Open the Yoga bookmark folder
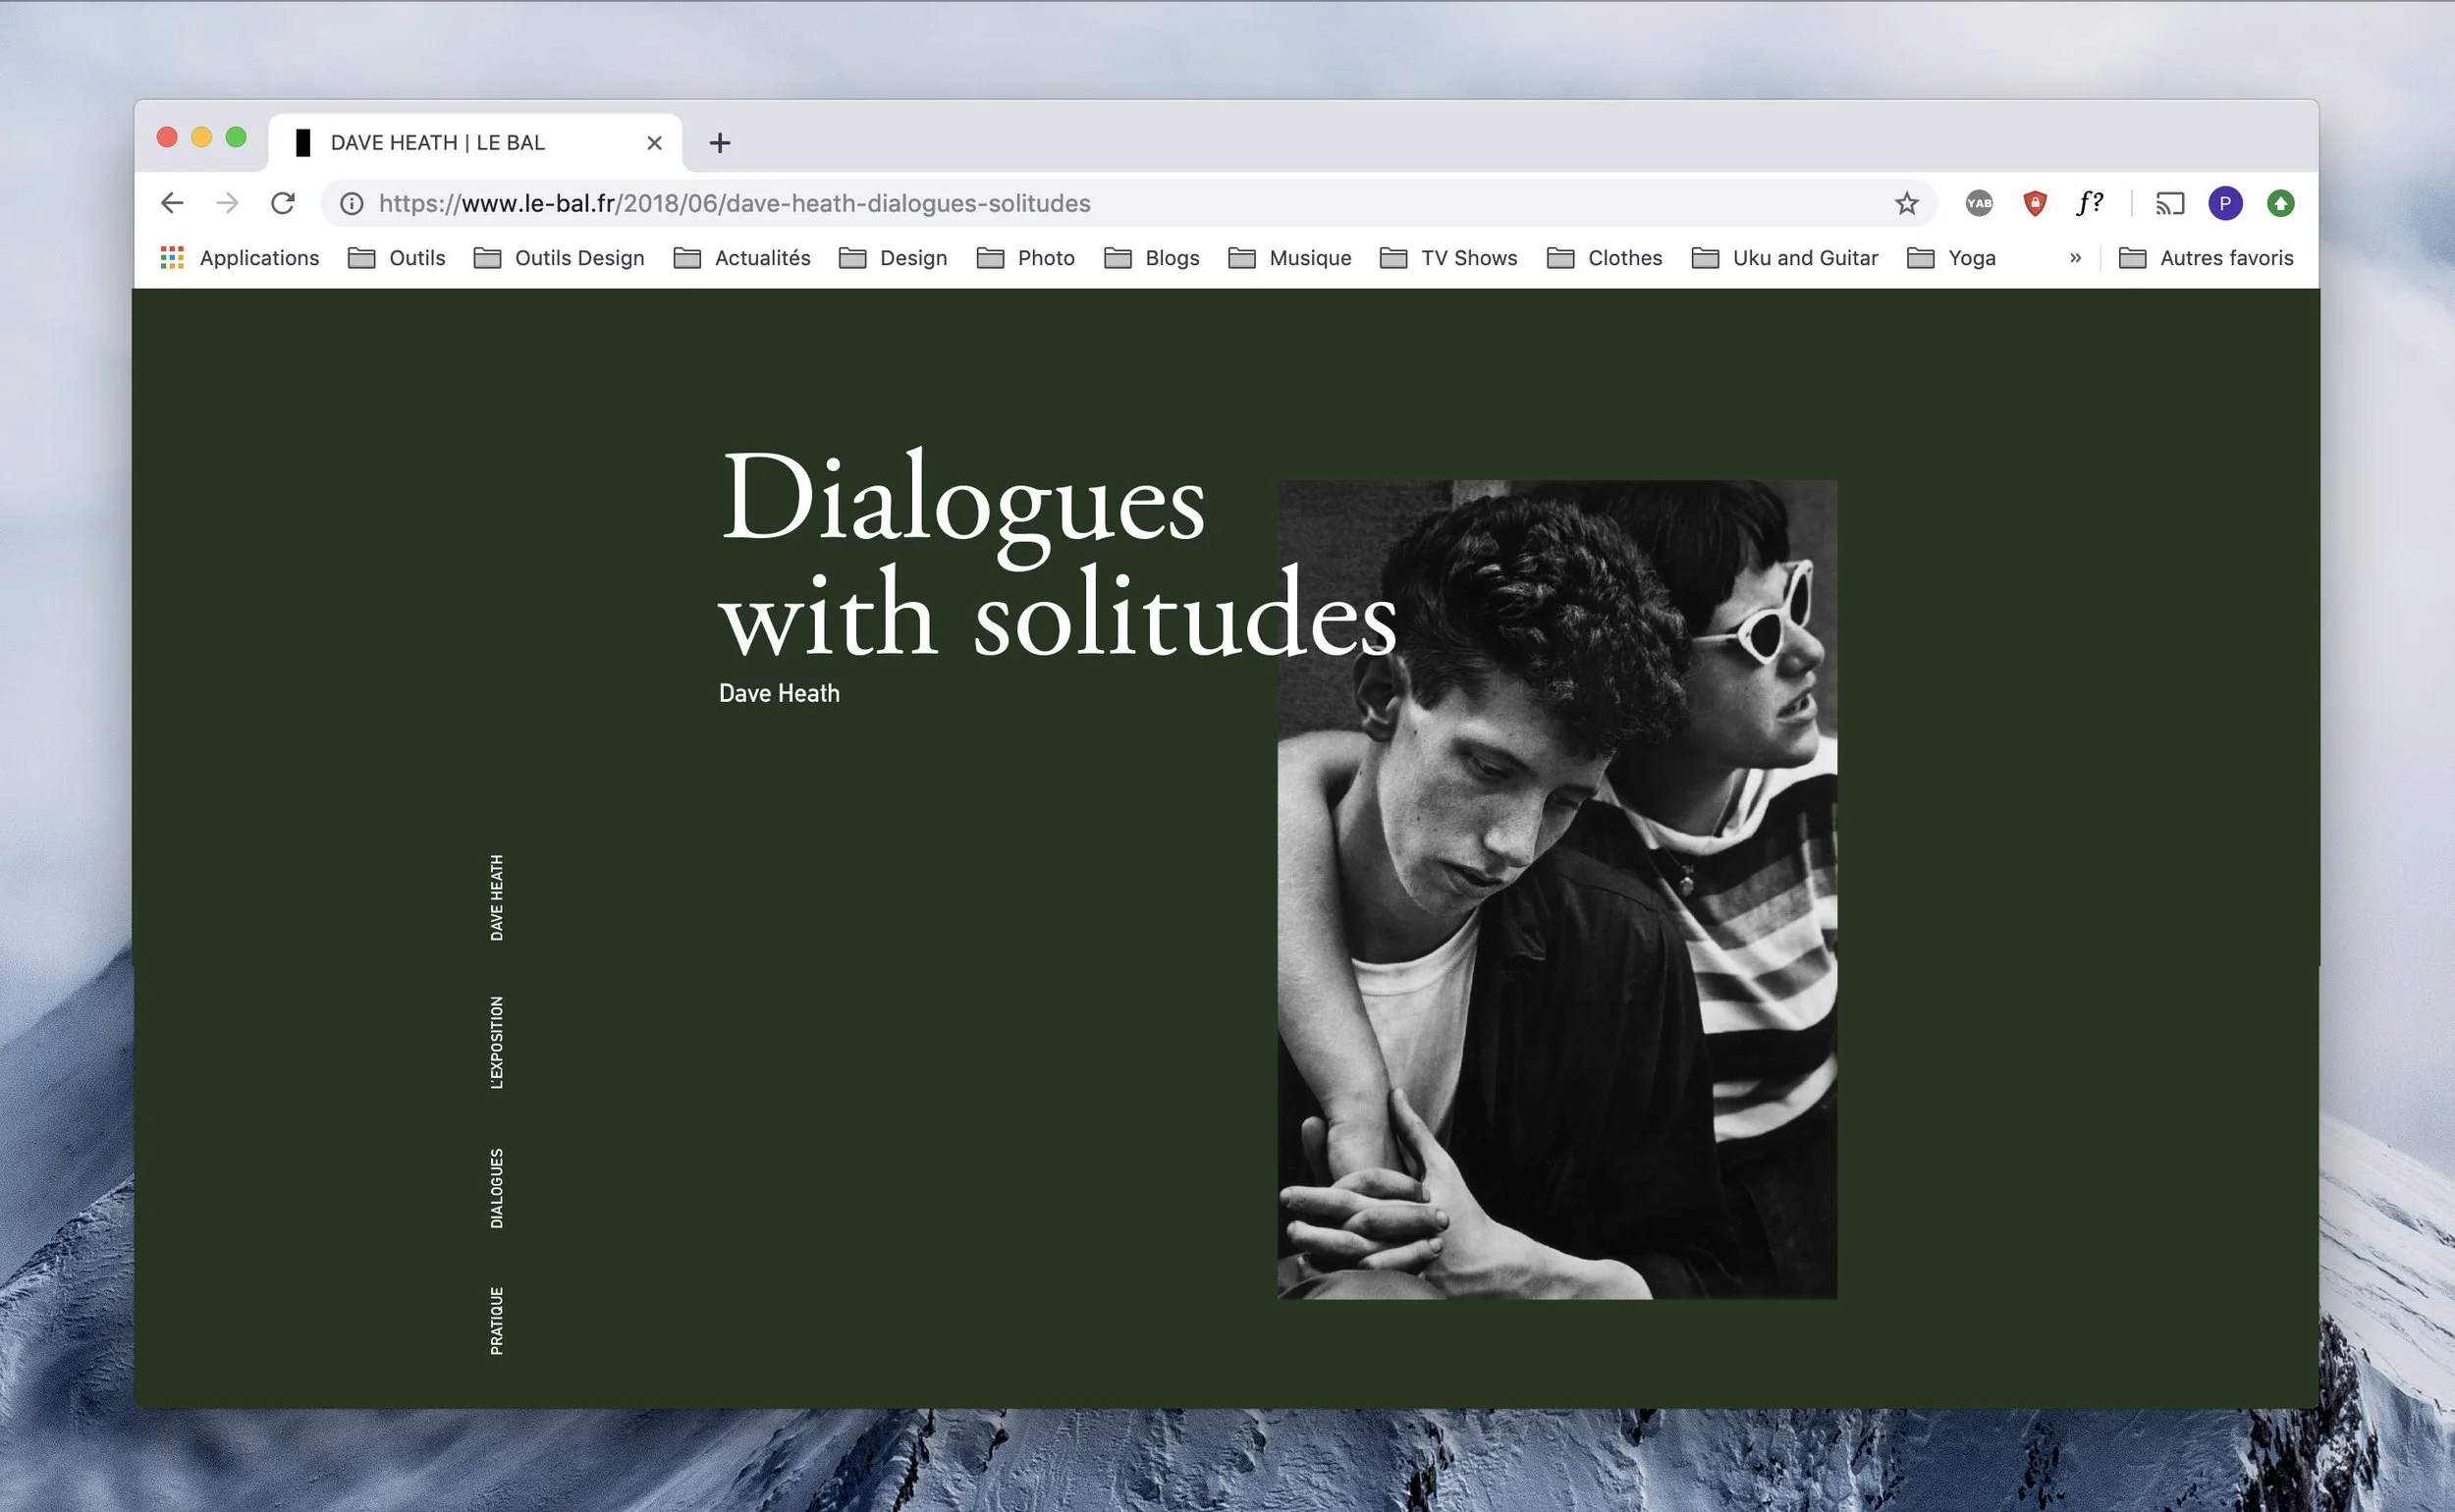 (1951, 258)
